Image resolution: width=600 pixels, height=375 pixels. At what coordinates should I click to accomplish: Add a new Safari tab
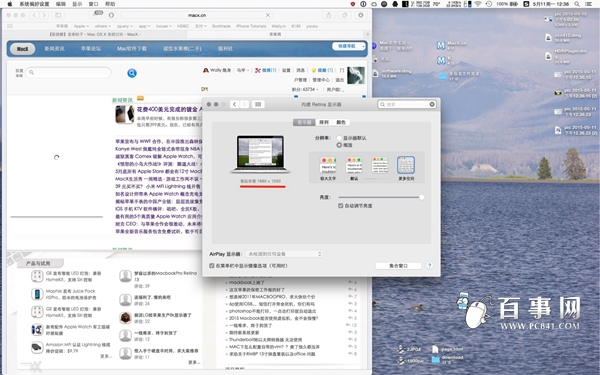click(367, 34)
